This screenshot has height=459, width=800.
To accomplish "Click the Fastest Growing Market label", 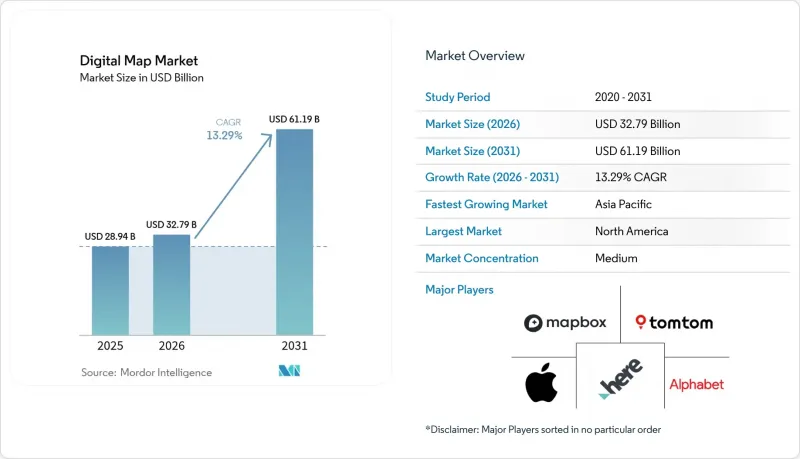I will [486, 204].
